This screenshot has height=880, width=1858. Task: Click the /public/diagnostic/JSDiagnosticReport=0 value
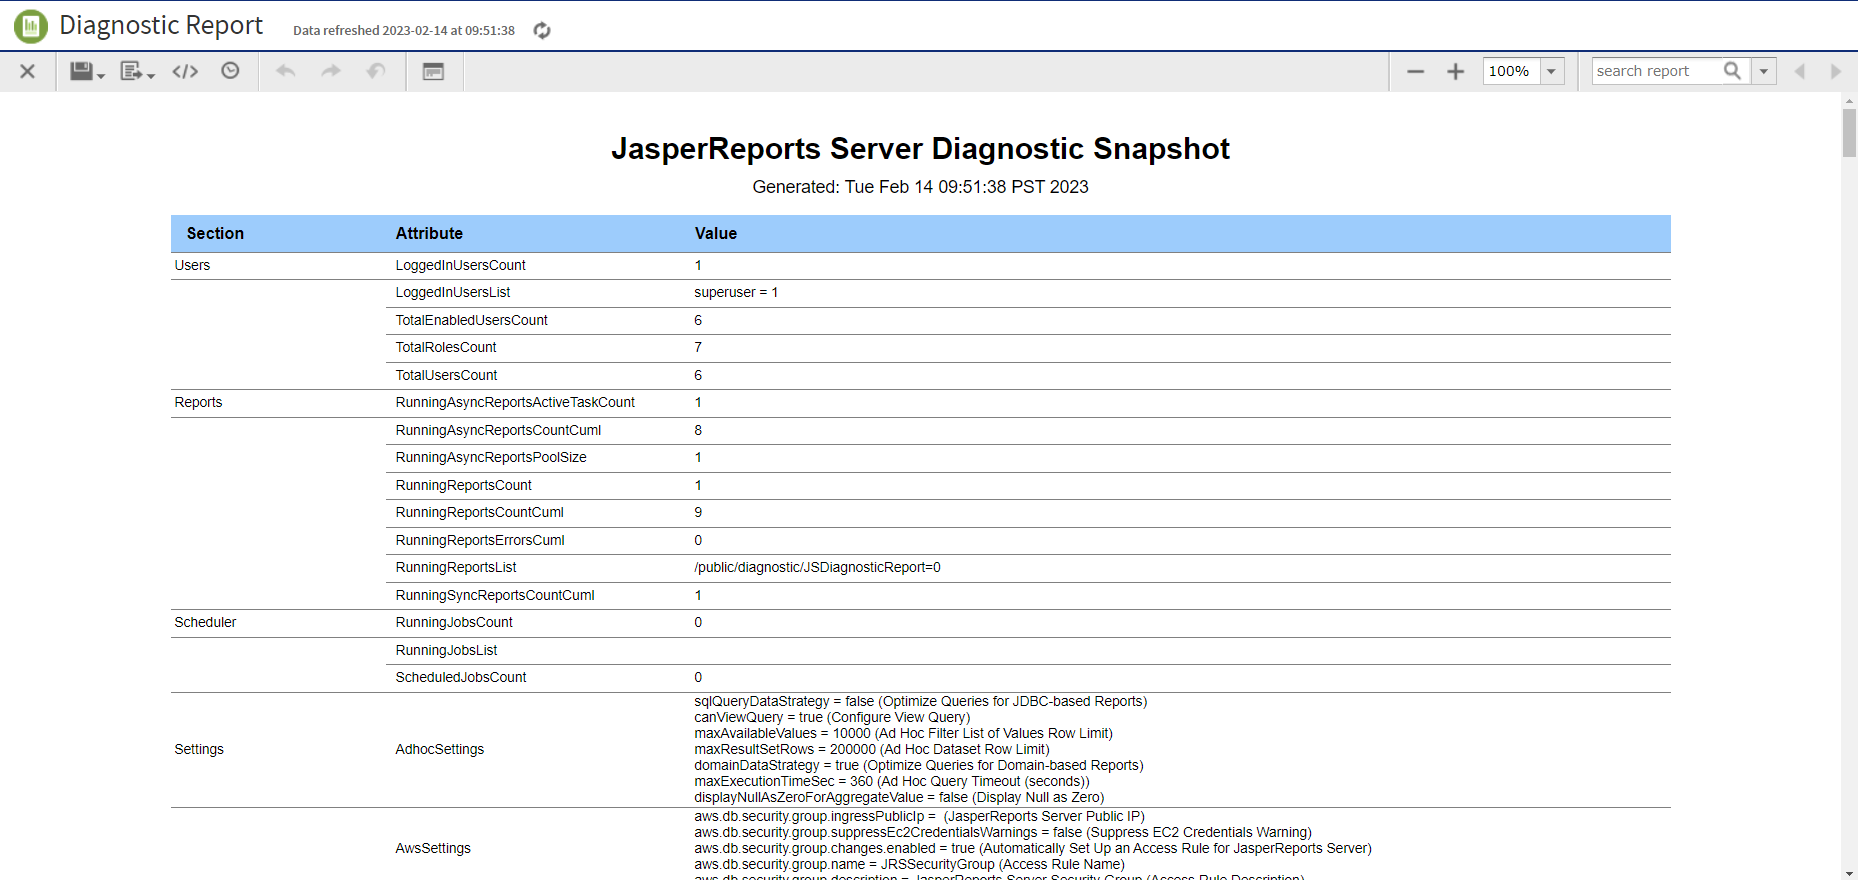[x=817, y=567]
